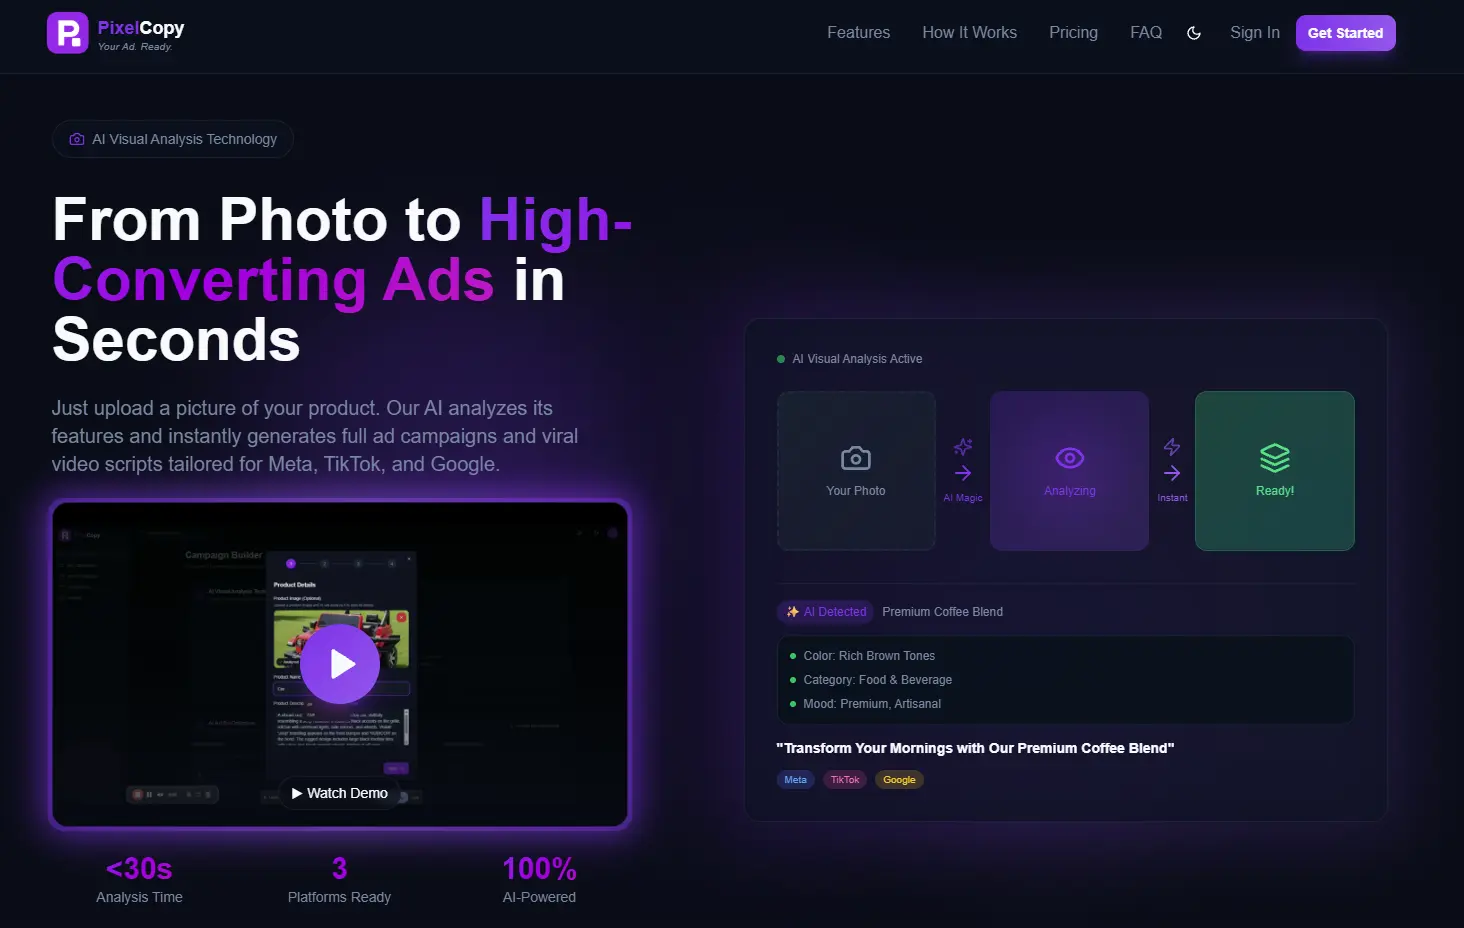Click the '100%' AI-Powered stat
Viewport: 1464px width, 928px height.
[539, 868]
